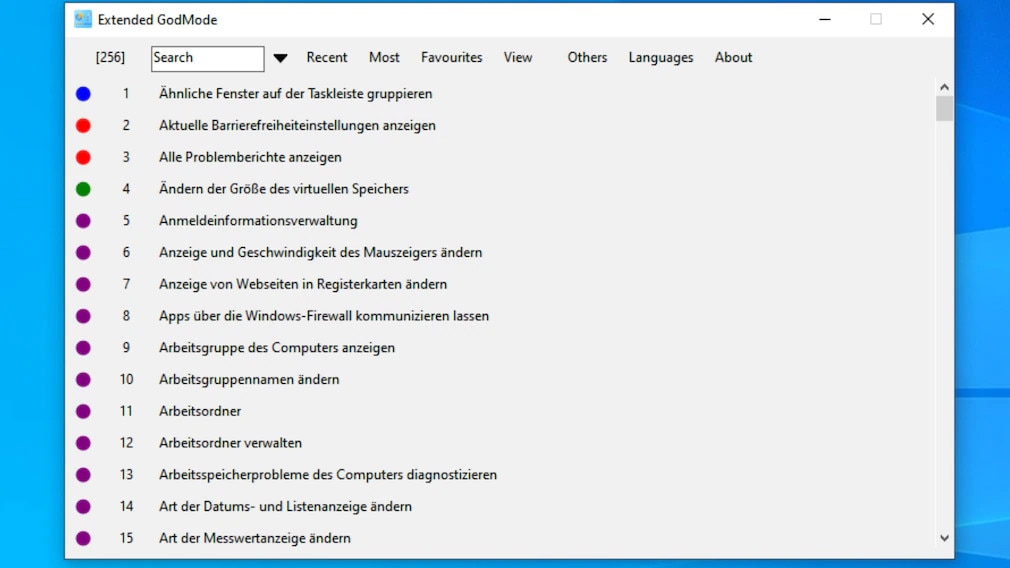Click the purple dot beside Anzeige von Webseiten in Registerkarten
This screenshot has height=568, width=1010.
(83, 284)
